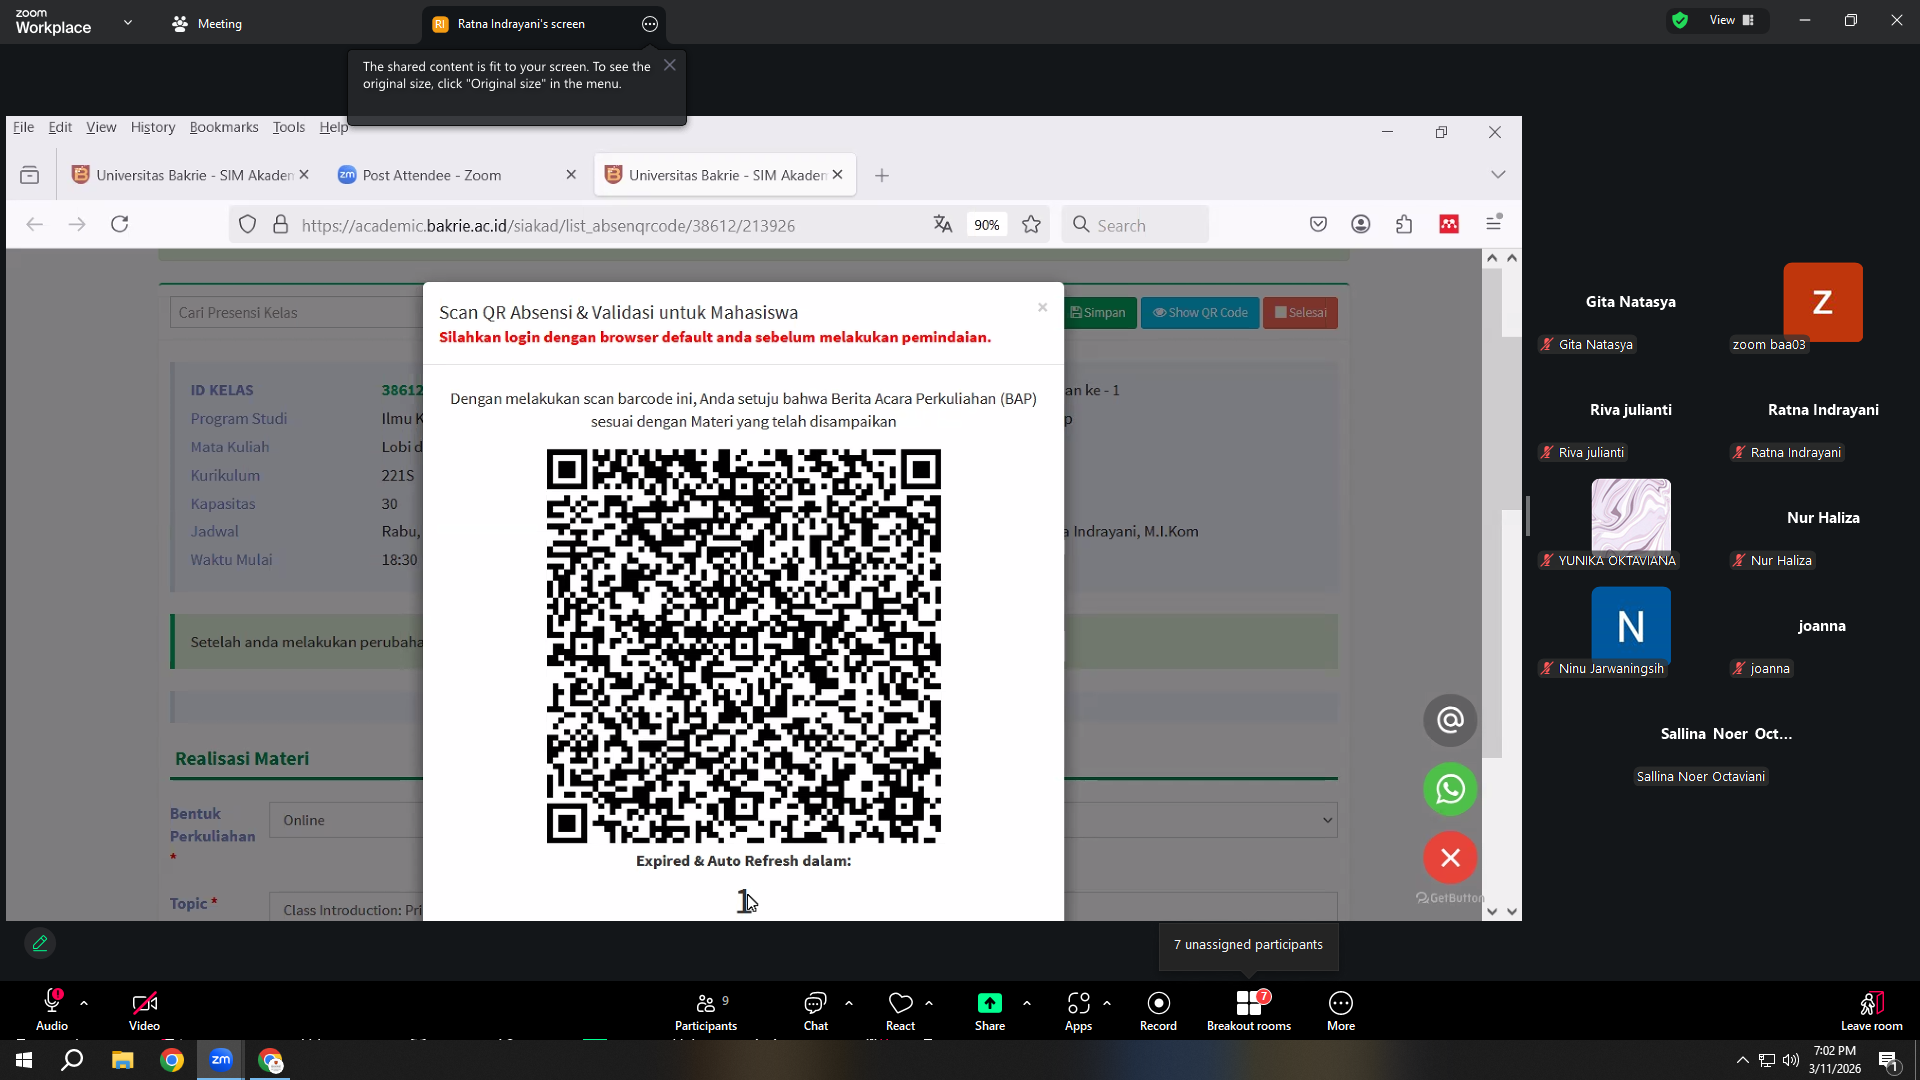The image size is (1920, 1080).
Task: Click the tracking protection shield icon
Action: click(x=248, y=225)
